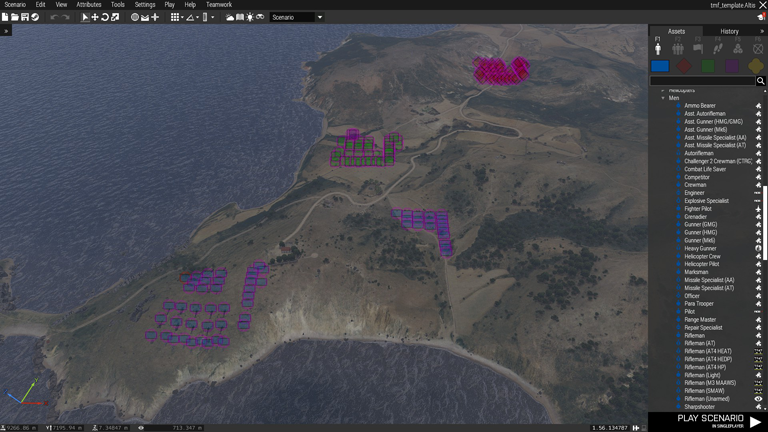Open translation grid size dropdown arrow

tap(182, 17)
